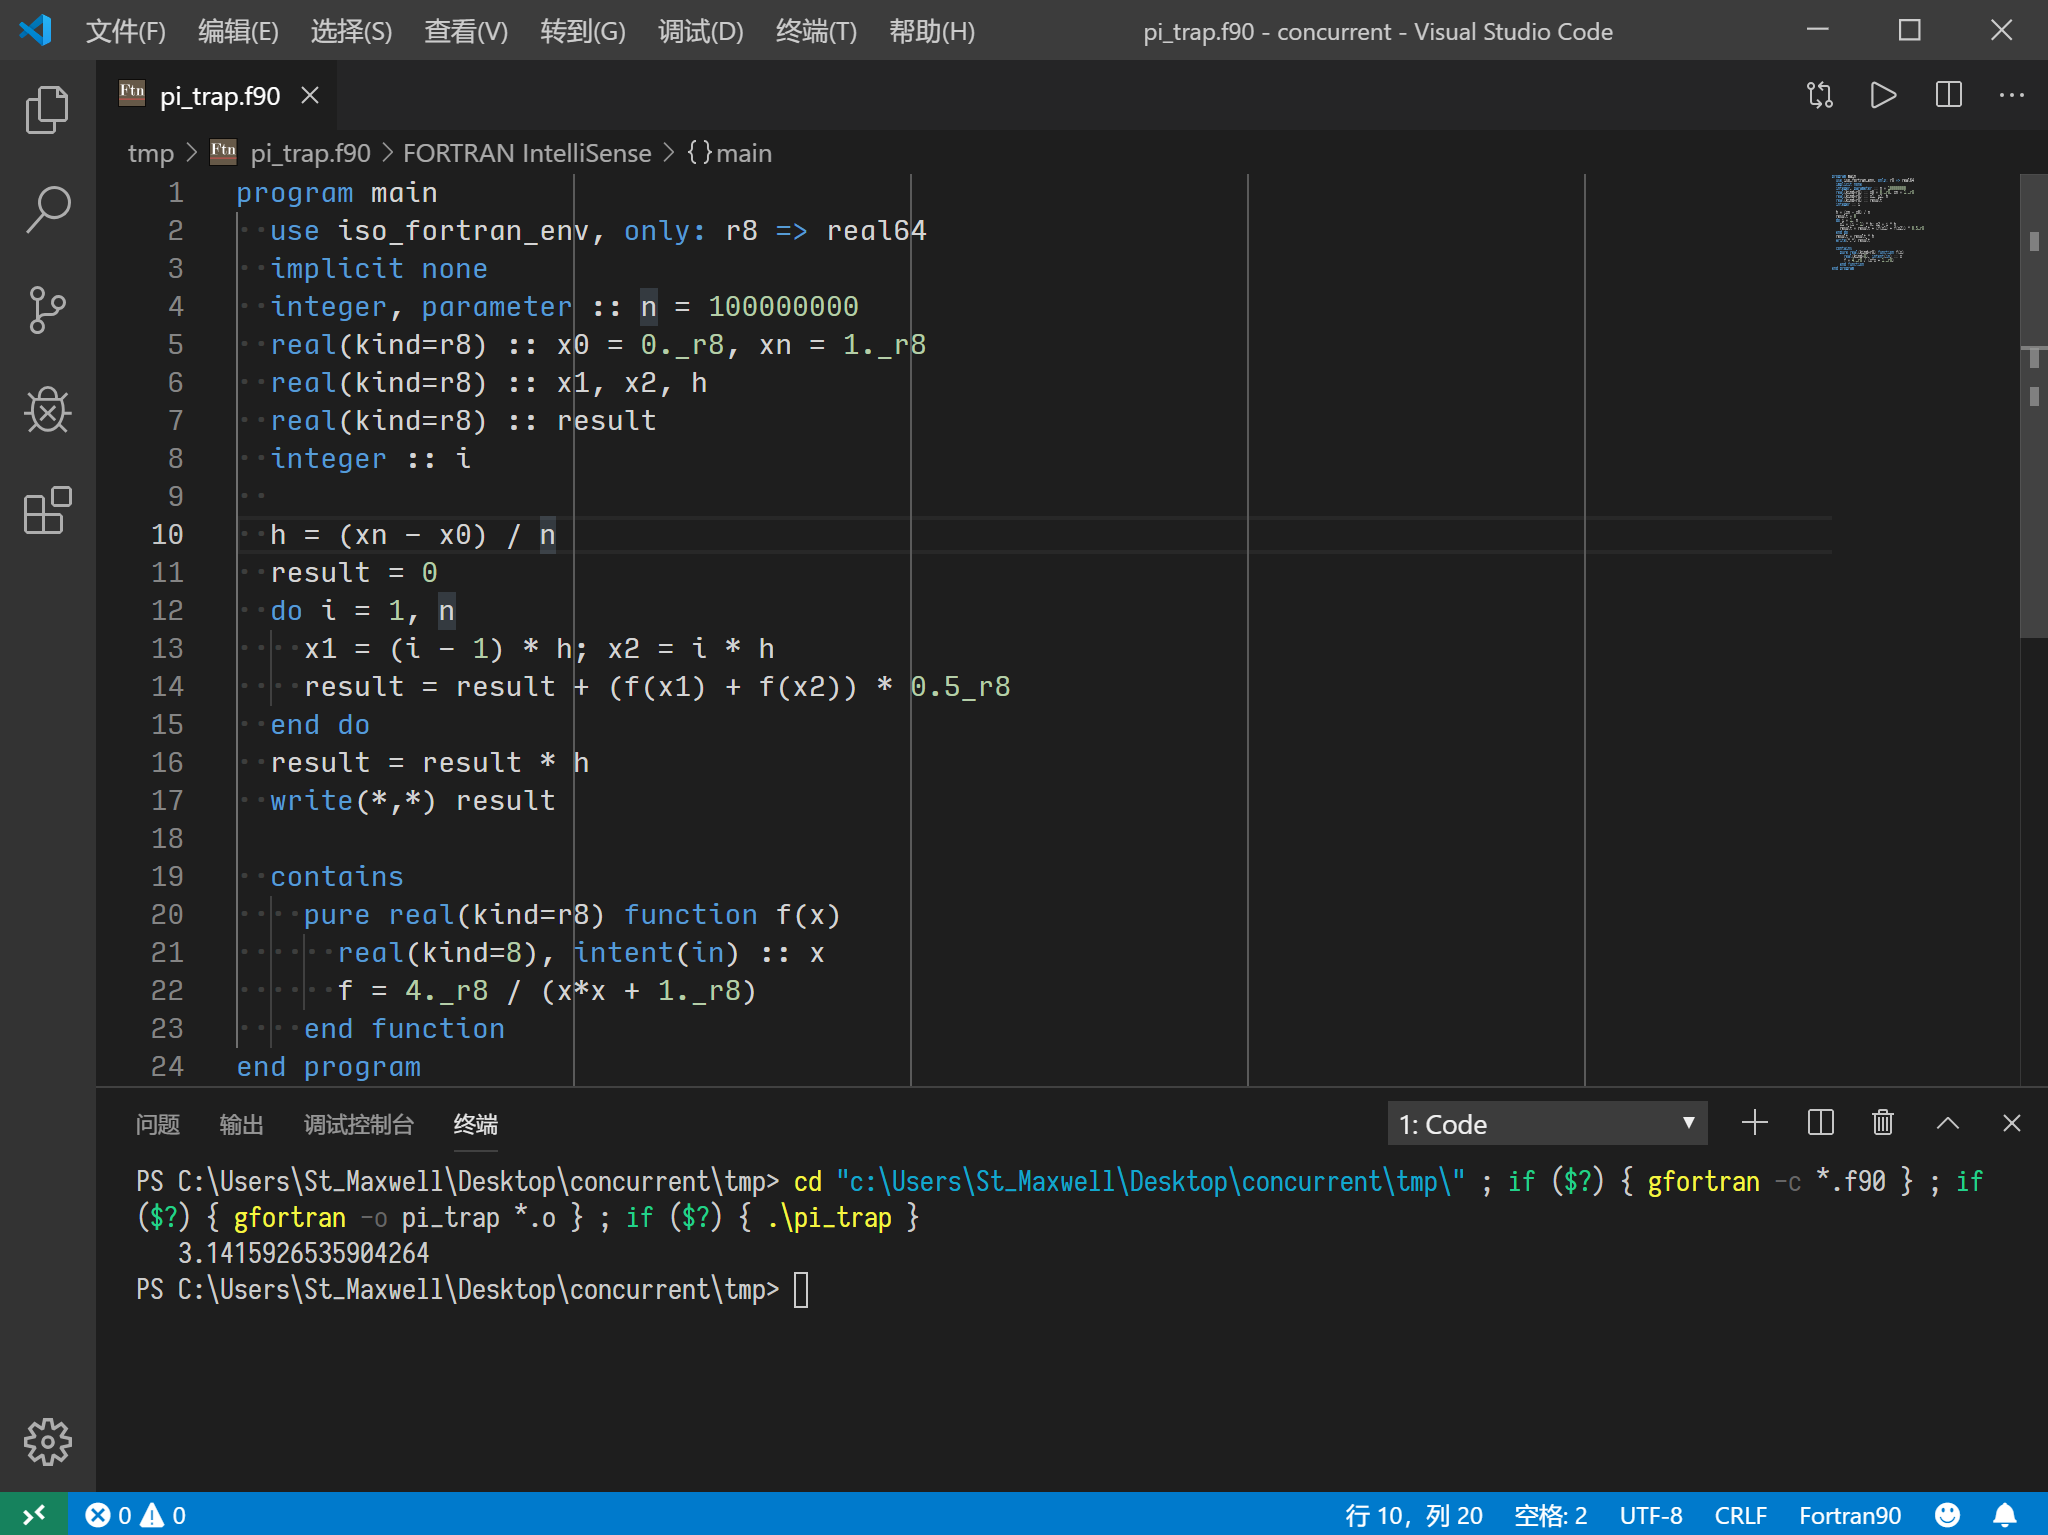Open the Extensions view icon

pyautogui.click(x=47, y=511)
